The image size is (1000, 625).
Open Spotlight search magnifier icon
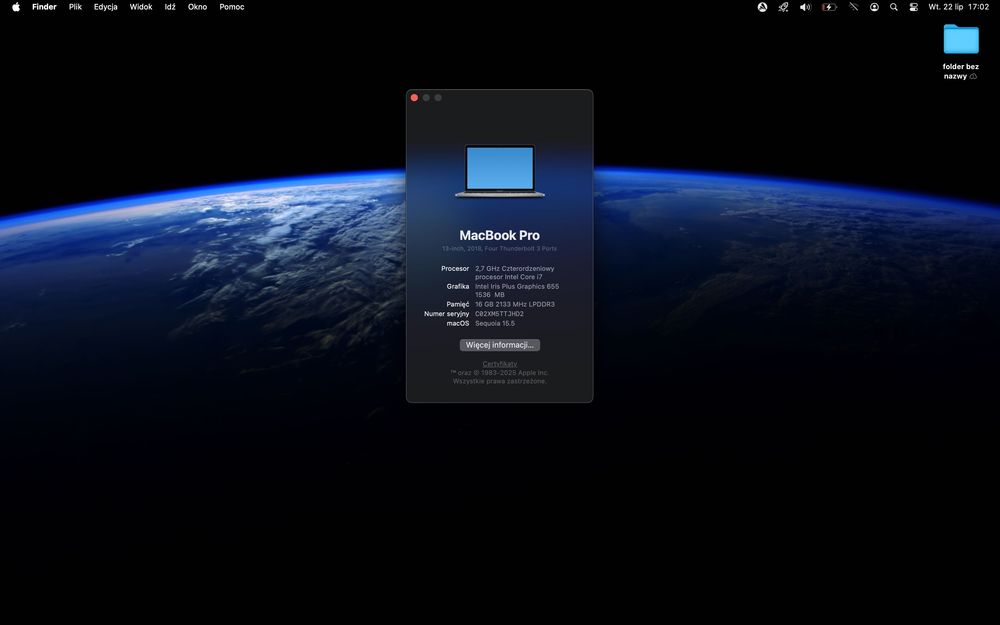(893, 7)
